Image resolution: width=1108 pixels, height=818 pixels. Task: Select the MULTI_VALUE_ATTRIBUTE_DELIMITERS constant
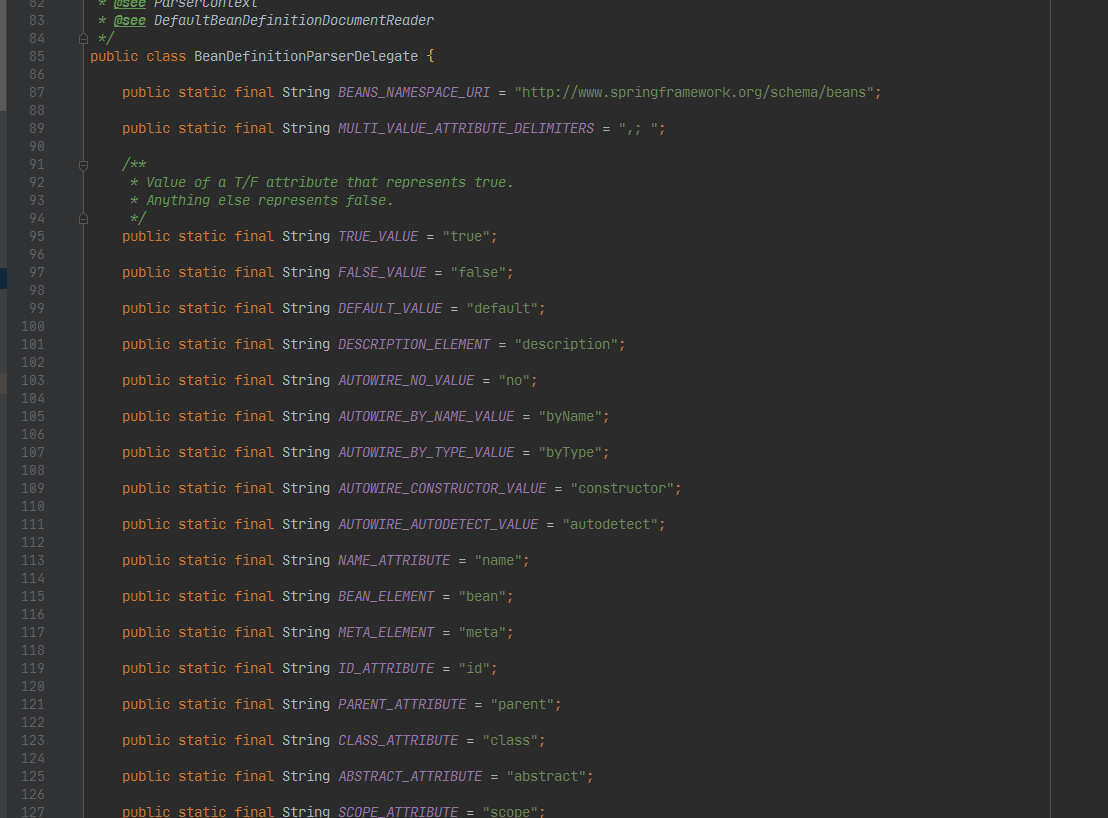coord(466,129)
